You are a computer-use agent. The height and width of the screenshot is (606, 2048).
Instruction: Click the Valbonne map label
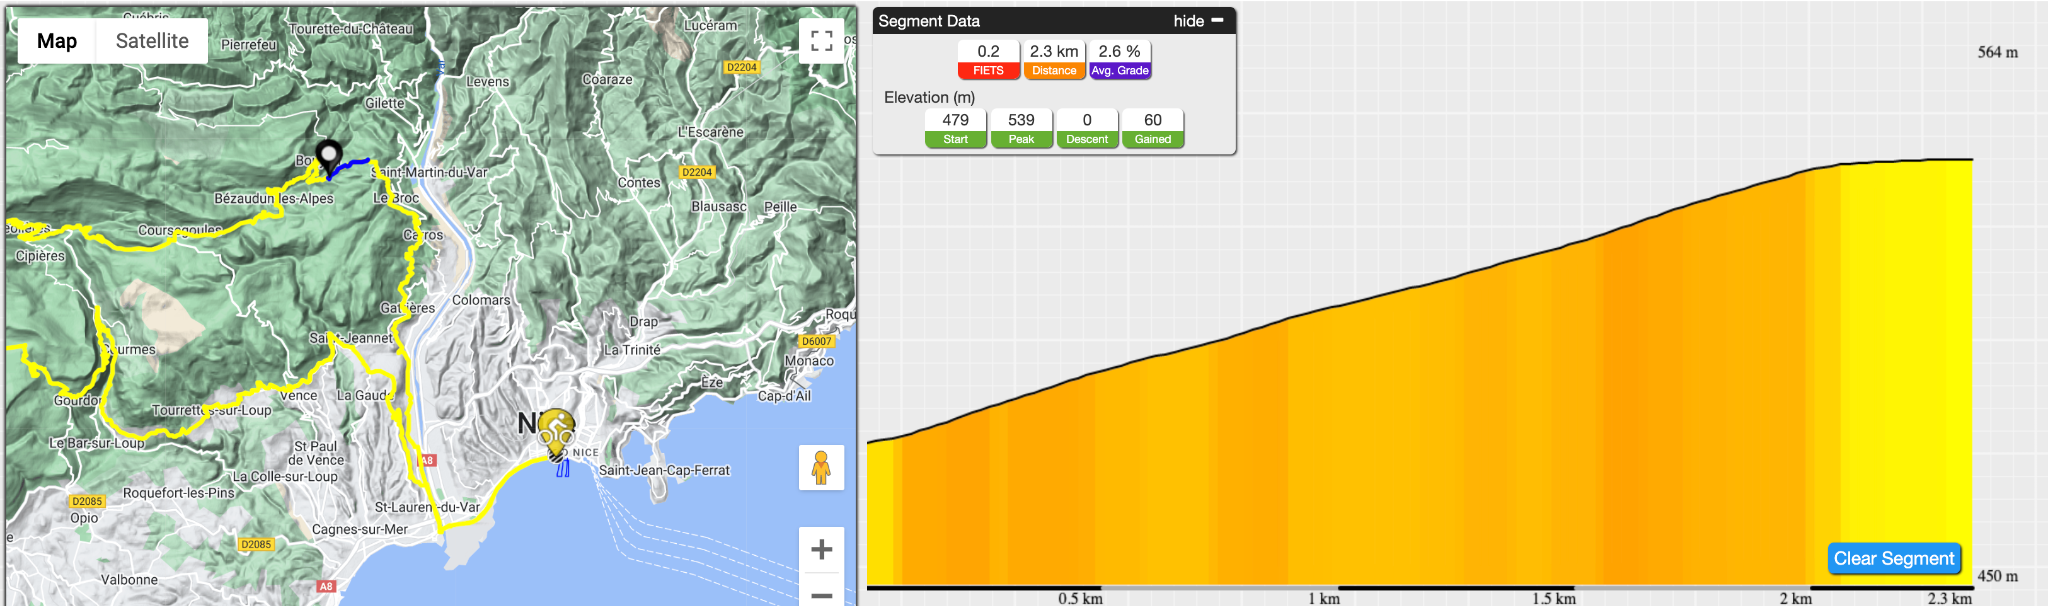pos(129,580)
